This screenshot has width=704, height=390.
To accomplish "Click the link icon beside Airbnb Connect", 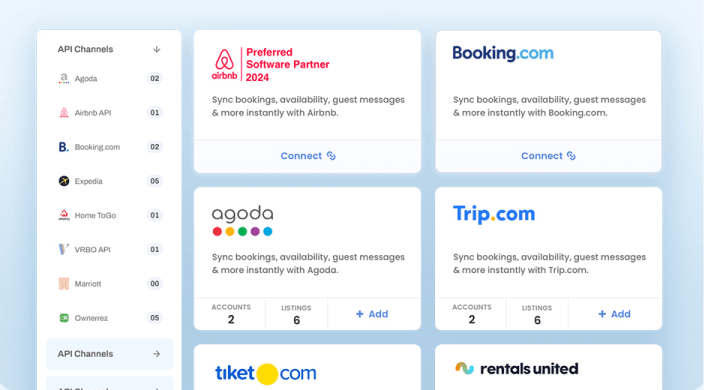I will (331, 156).
